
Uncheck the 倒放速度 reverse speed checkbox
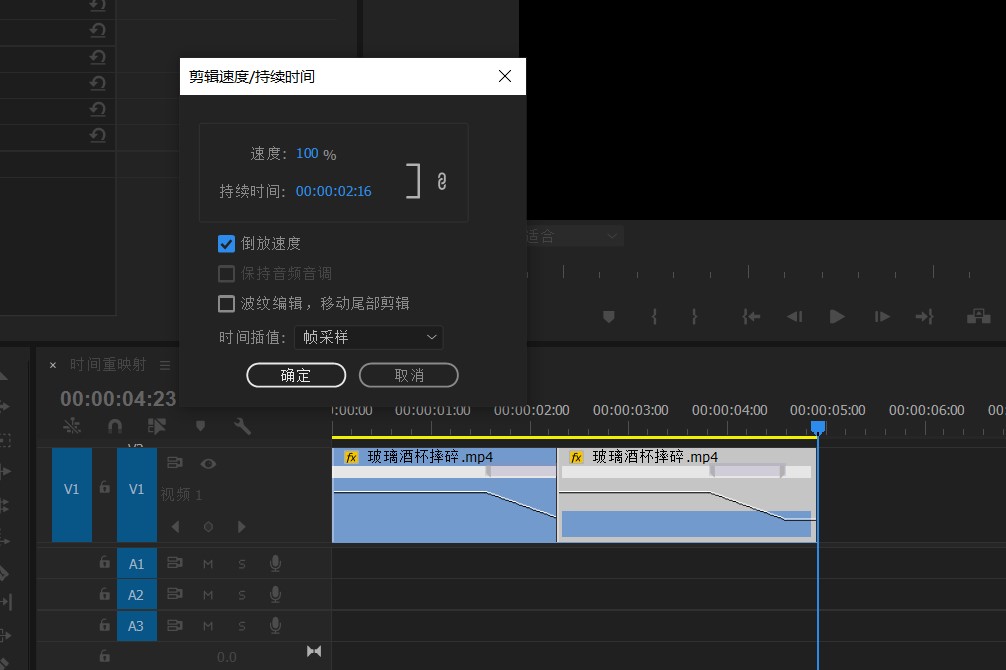[227, 243]
